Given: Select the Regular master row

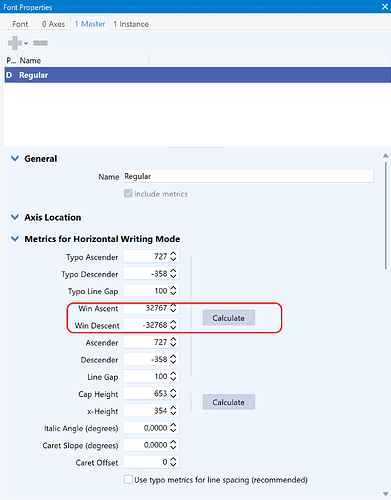Looking at the screenshot, I should (x=198, y=75).
